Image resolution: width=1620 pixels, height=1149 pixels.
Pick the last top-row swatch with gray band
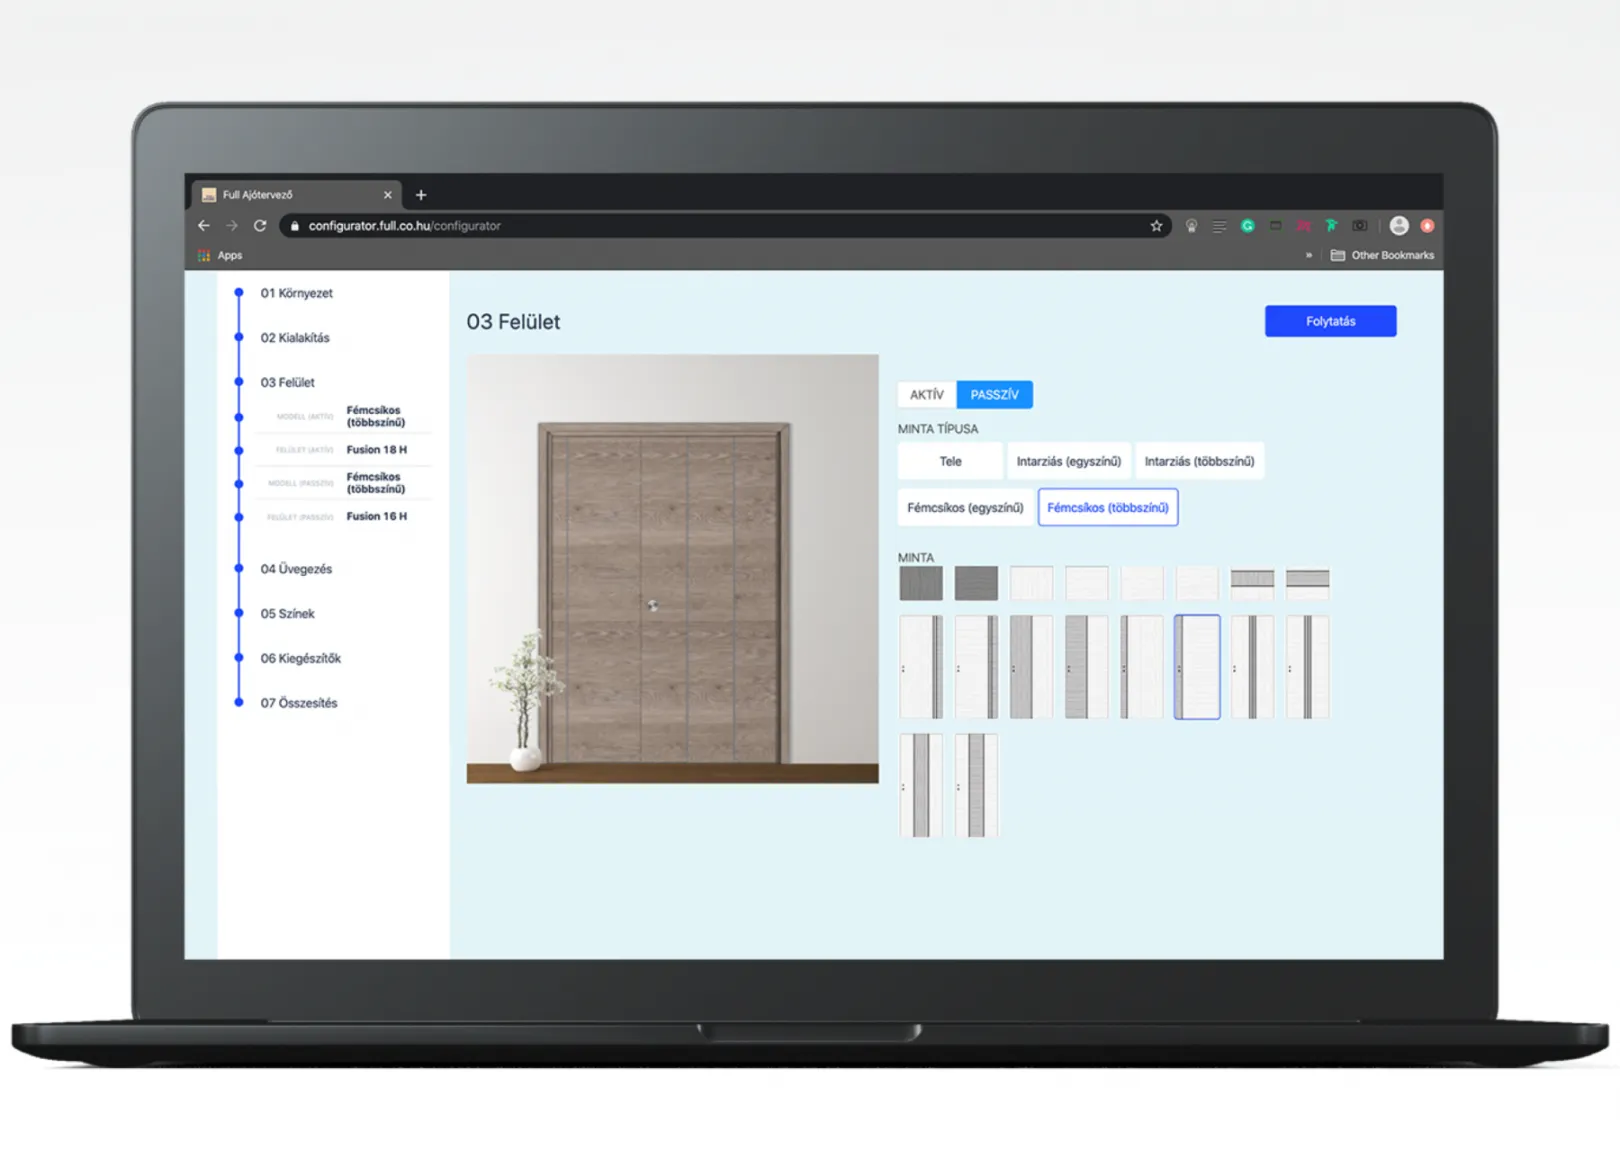(1308, 583)
